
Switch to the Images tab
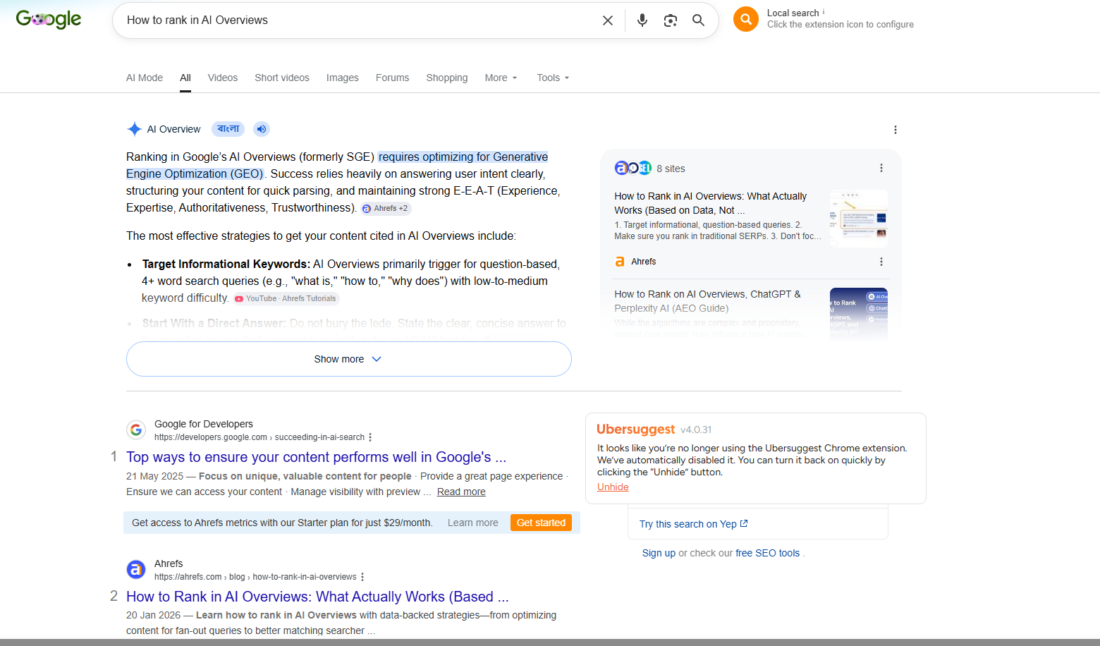(342, 78)
